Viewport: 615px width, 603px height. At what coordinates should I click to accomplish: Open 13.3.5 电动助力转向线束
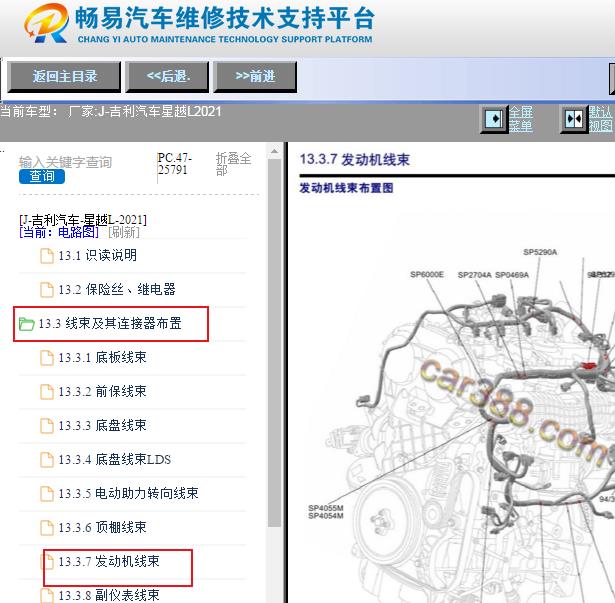128,494
